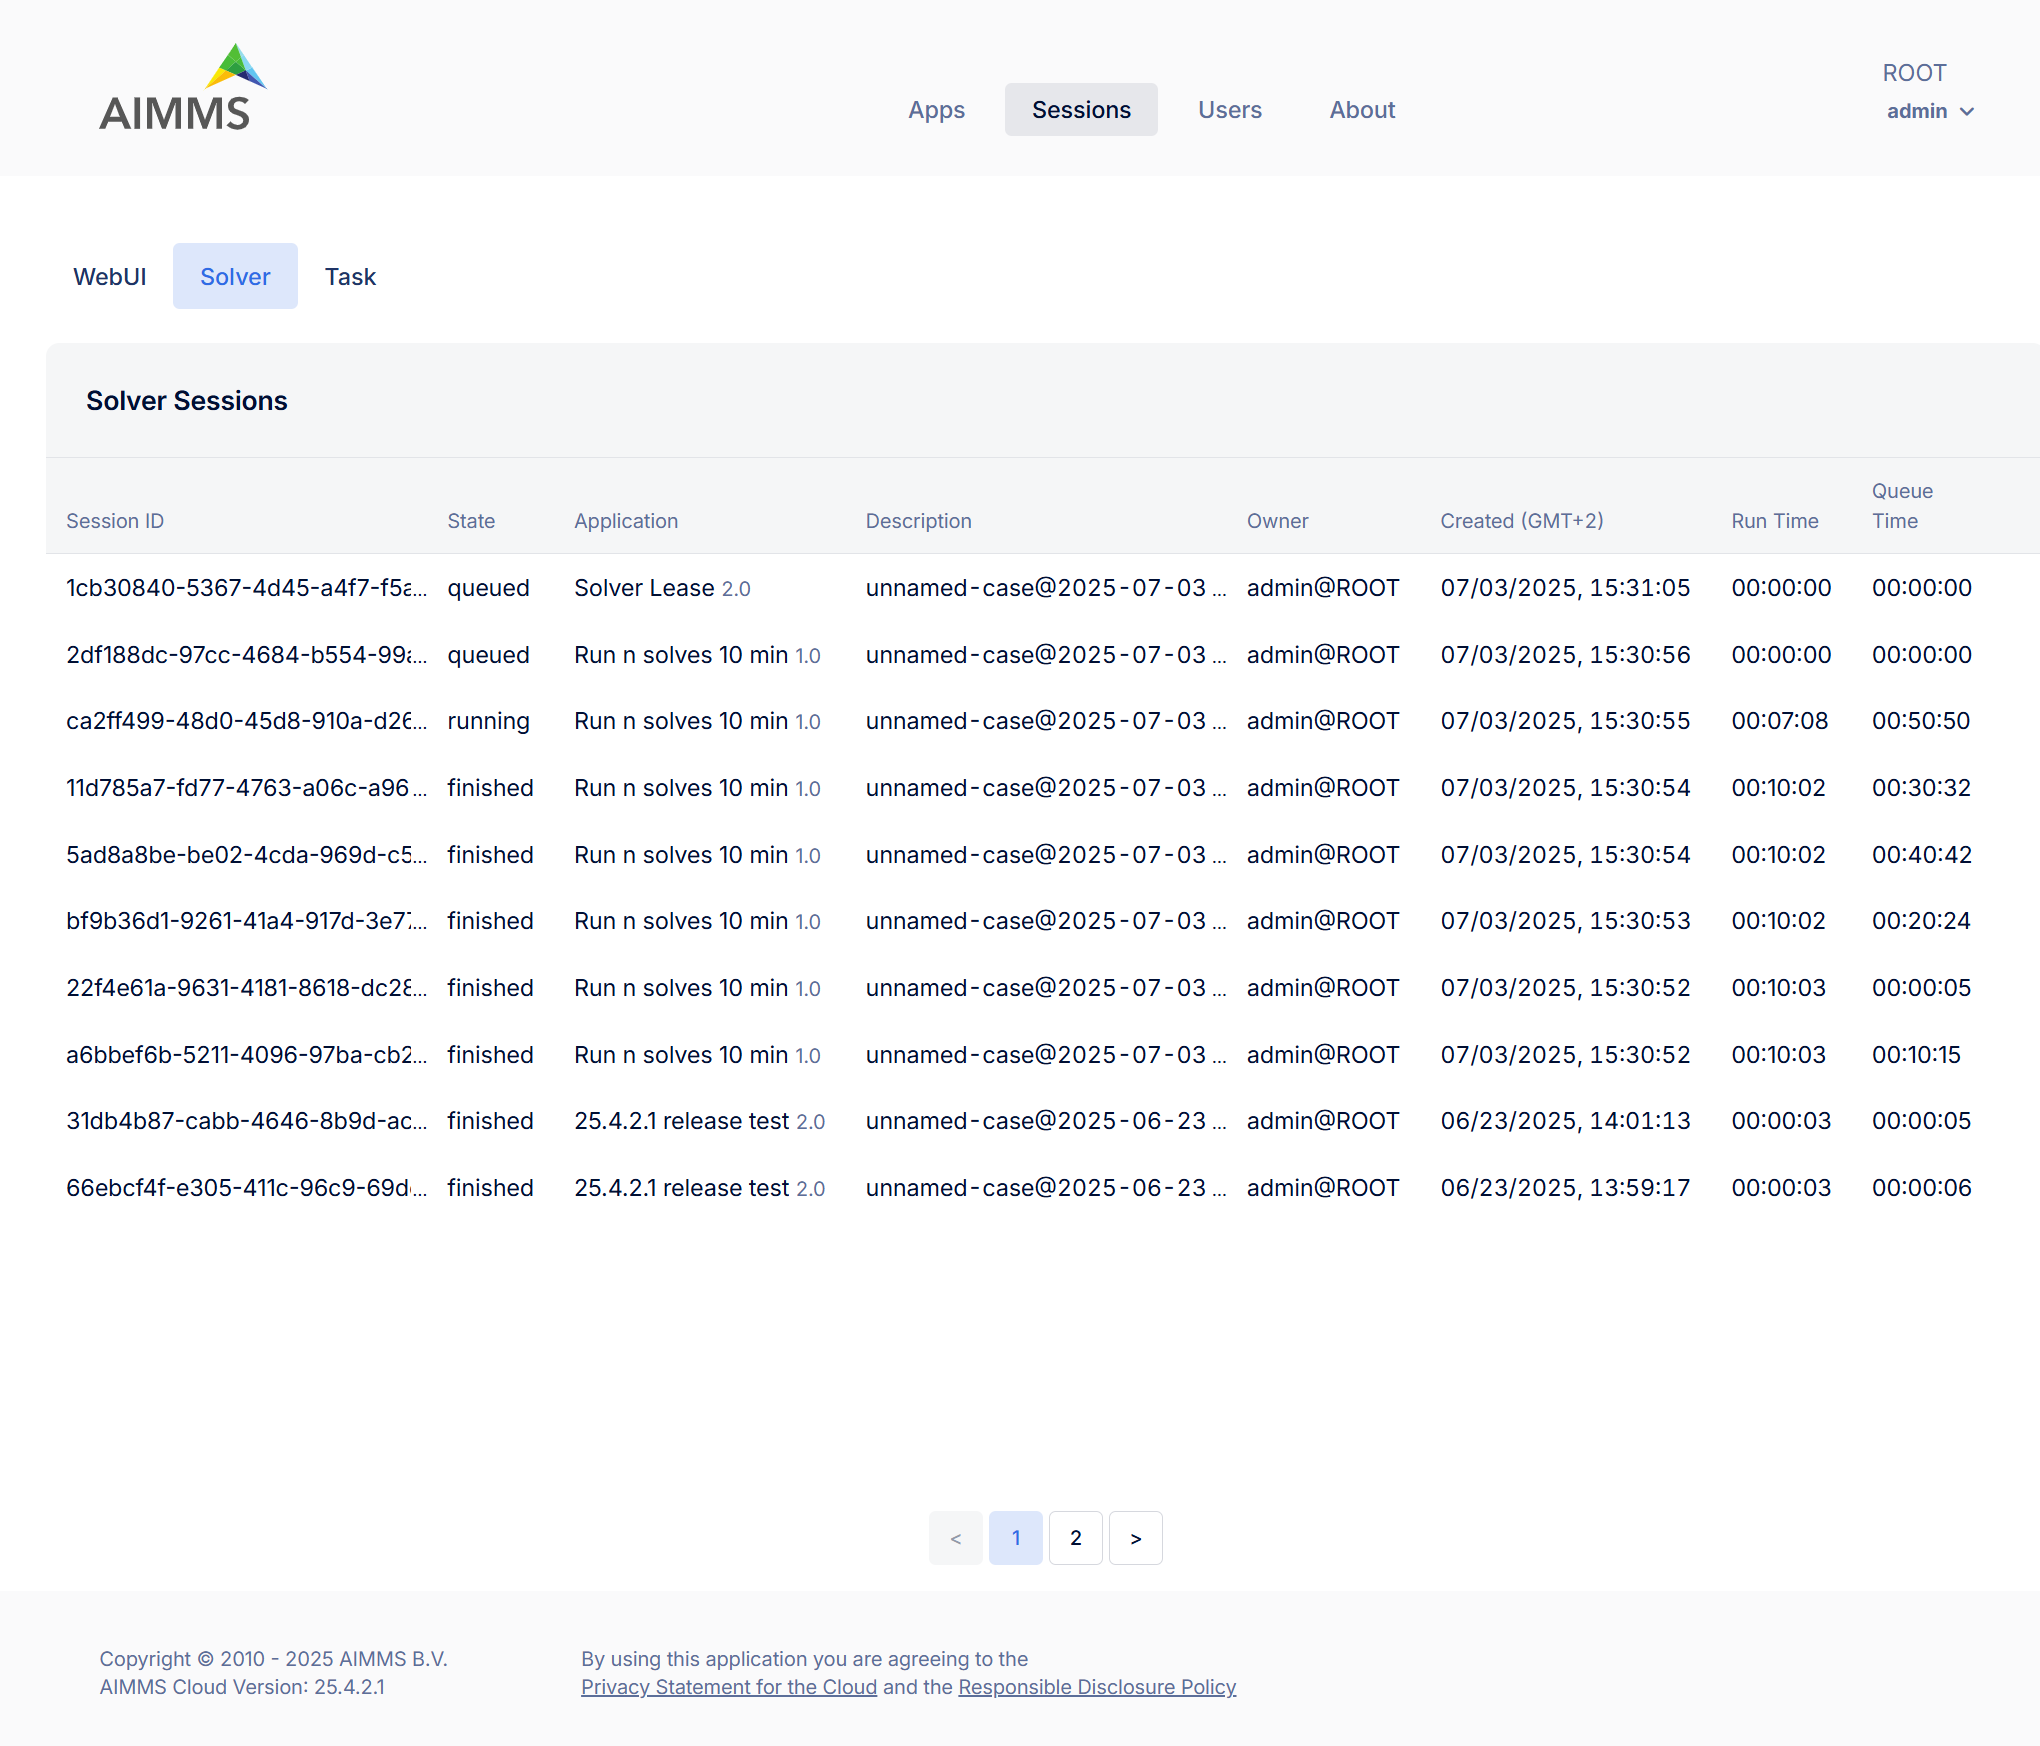The image size is (2040, 1746).
Task: Click the Solver Sessions heading
Action: coord(187,401)
